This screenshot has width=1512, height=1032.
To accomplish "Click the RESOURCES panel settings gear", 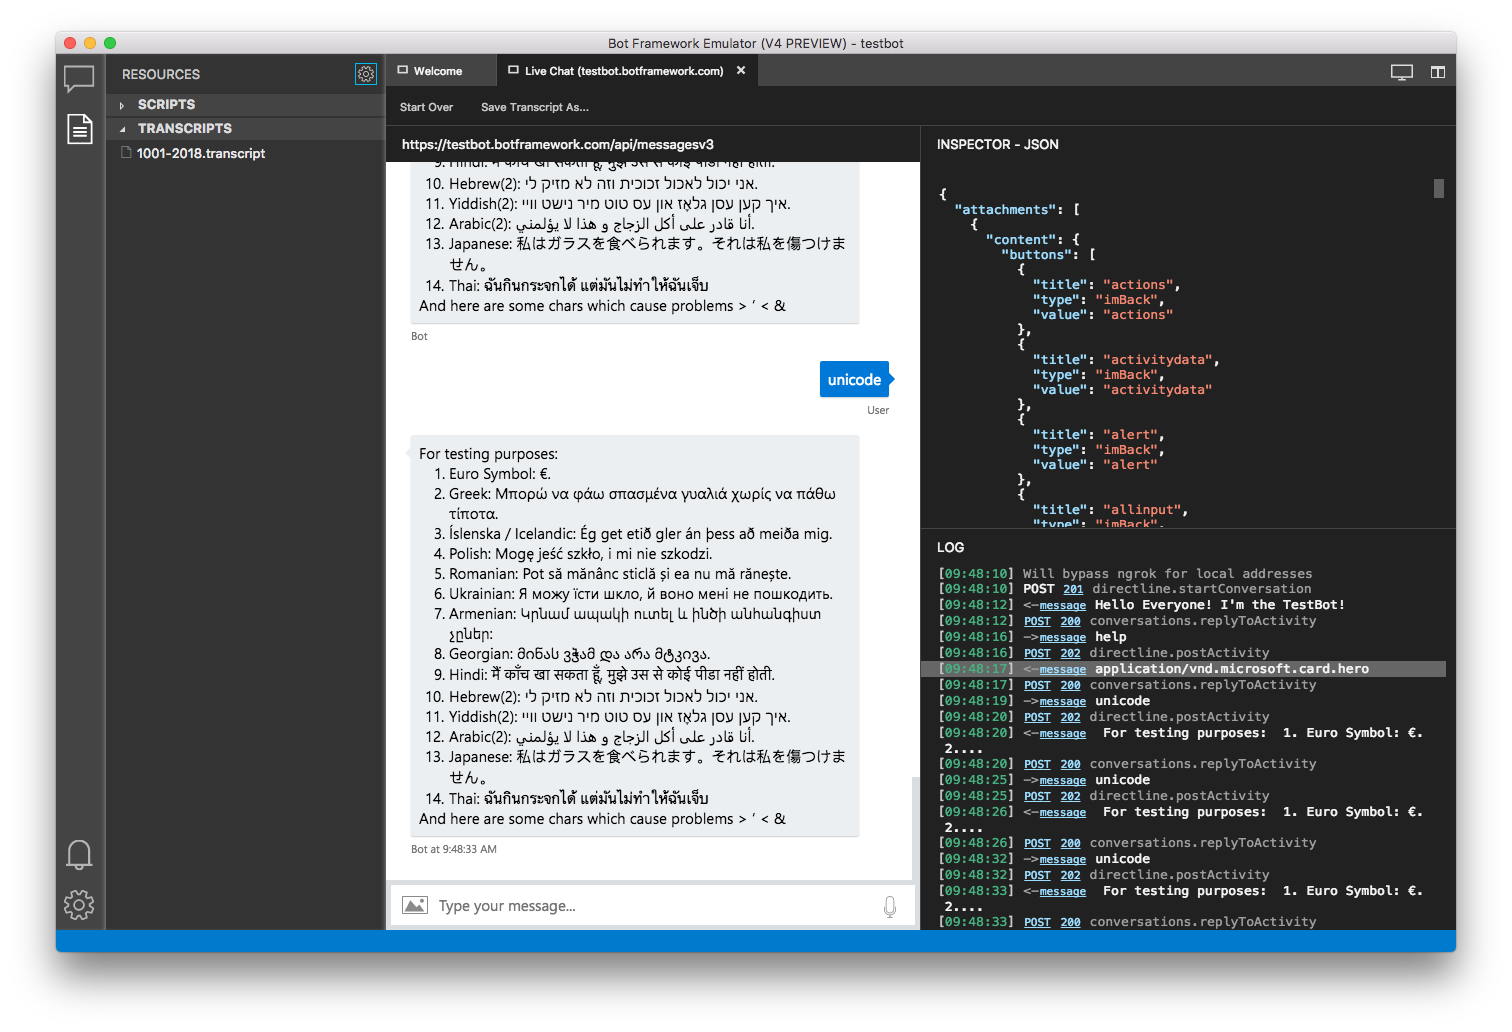I will point(366,74).
